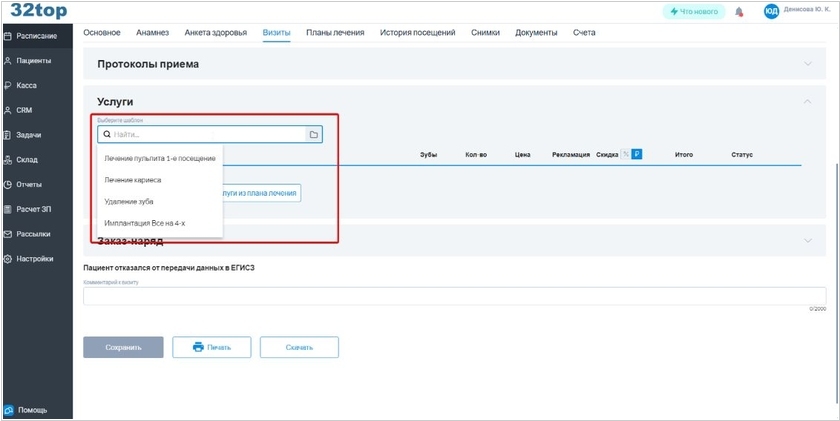Screen dimensions: 840x421
Task: Click the template folder icon
Action: point(313,134)
